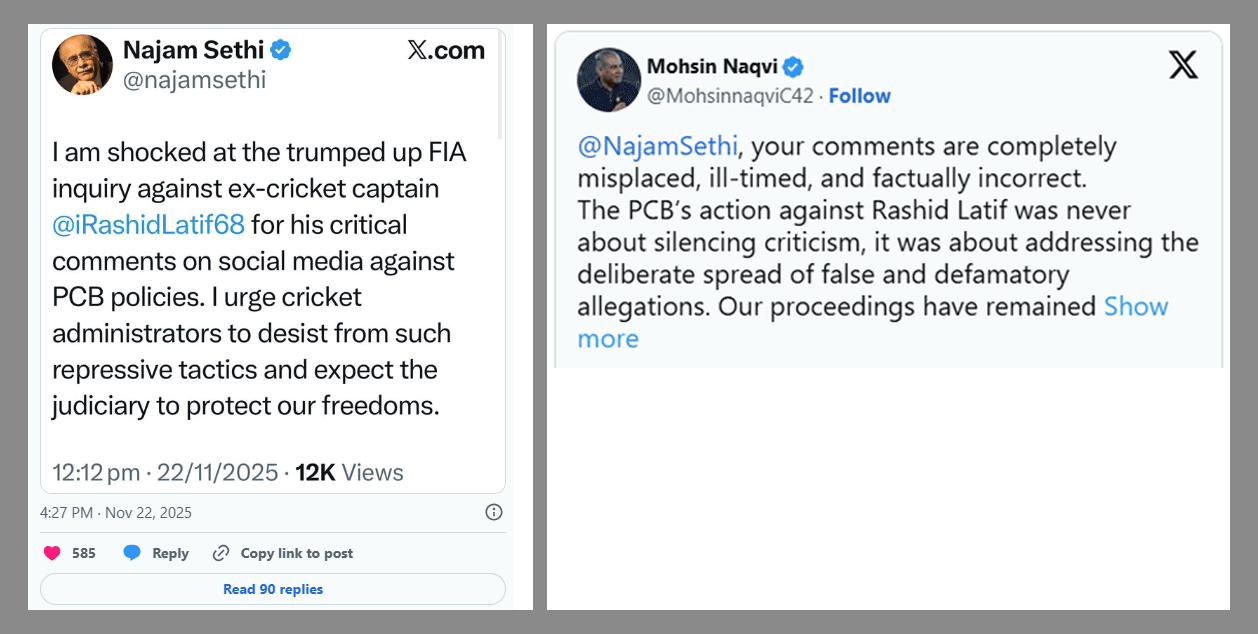Click the X logo in Mohsin Naqvi's tweet
The image size is (1258, 634).
(1183, 66)
